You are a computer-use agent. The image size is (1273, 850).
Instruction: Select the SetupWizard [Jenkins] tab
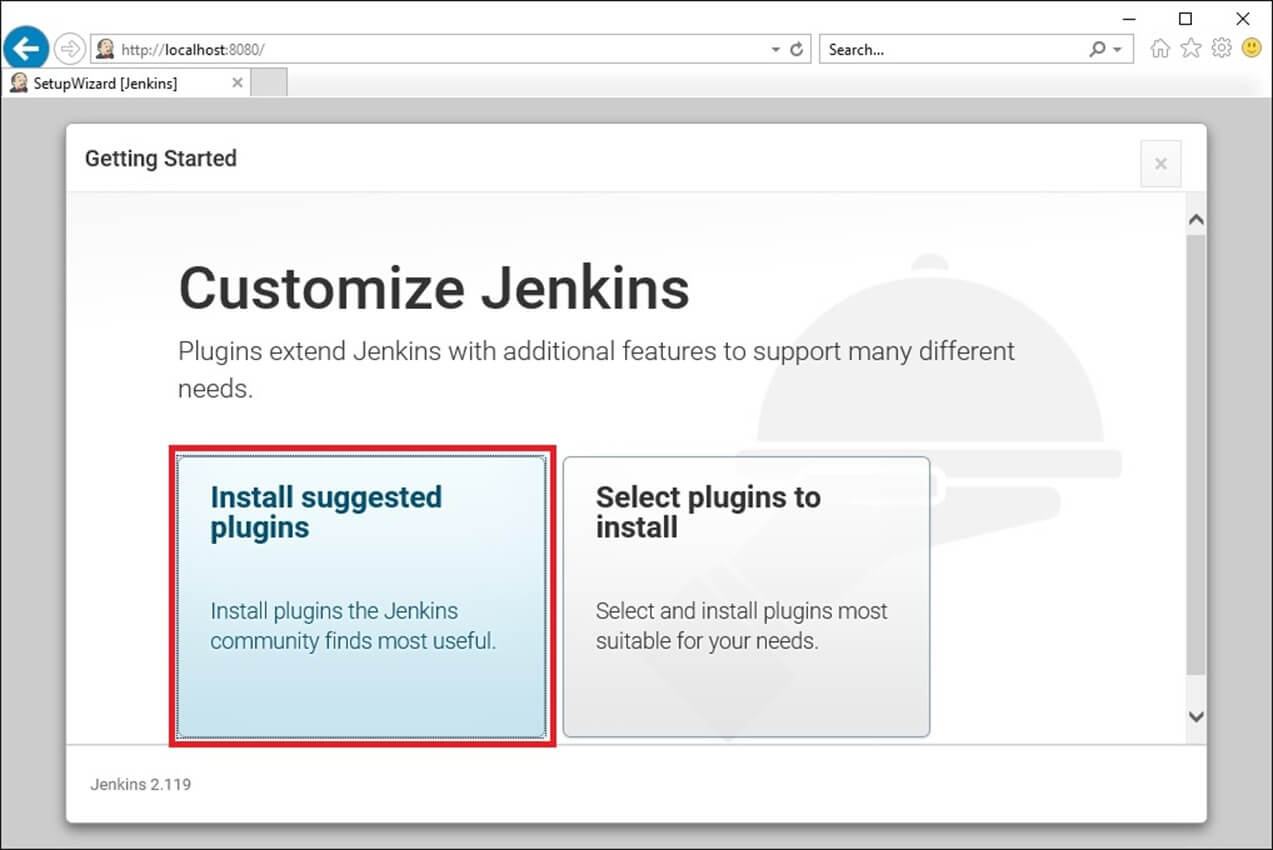coord(105,83)
